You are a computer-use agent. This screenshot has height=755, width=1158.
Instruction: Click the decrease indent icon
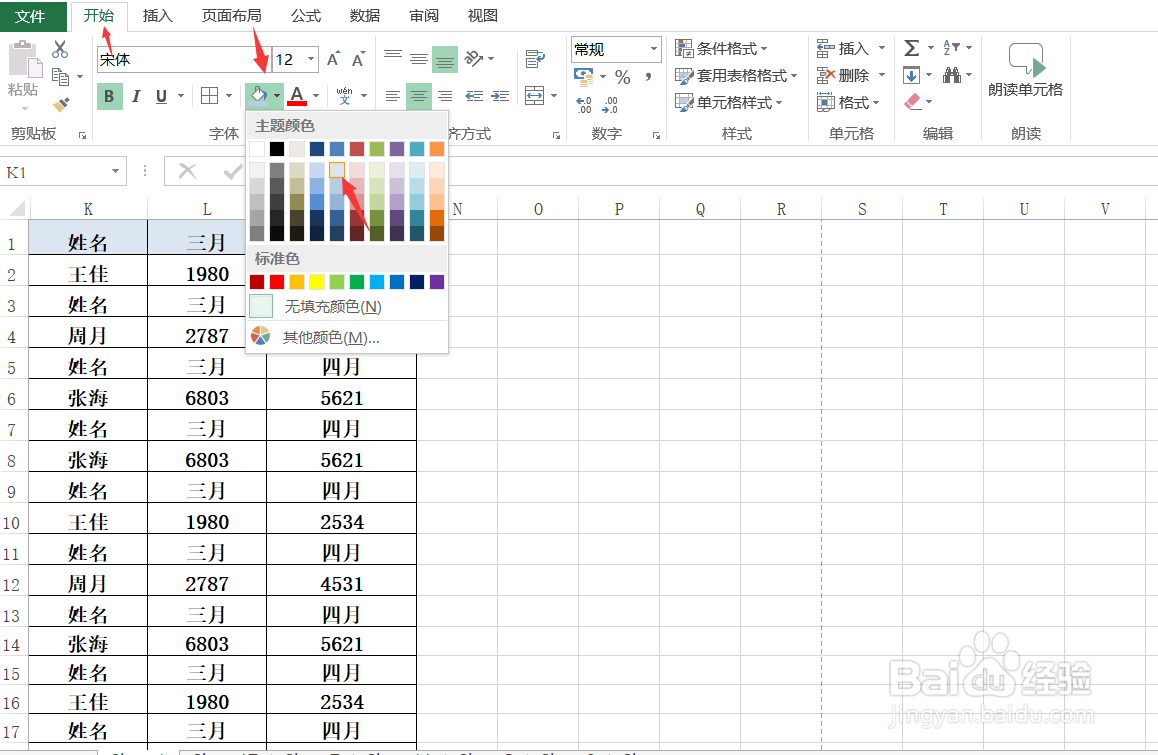point(474,96)
